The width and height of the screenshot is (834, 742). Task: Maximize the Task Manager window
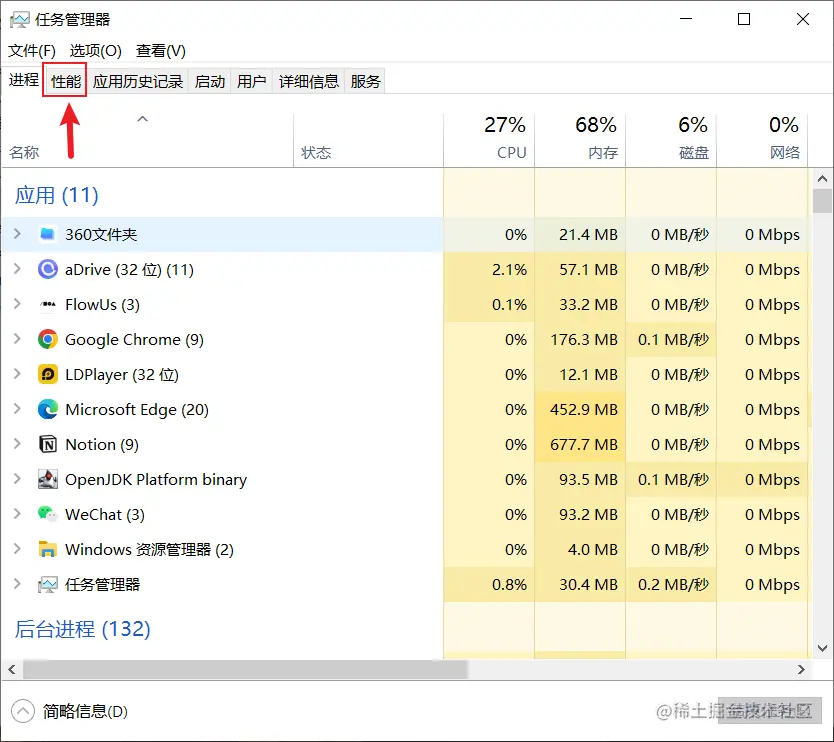(744, 19)
